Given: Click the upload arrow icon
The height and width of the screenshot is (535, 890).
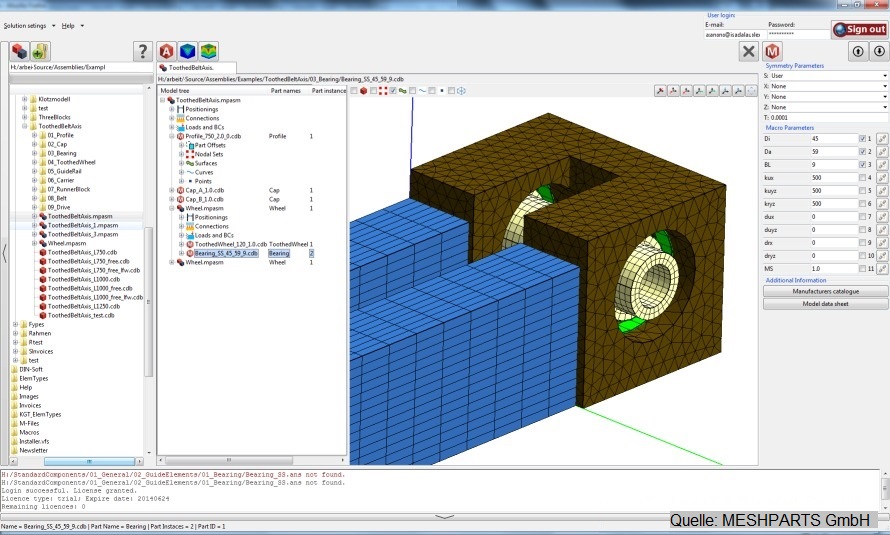Looking at the screenshot, I should click(856, 51).
